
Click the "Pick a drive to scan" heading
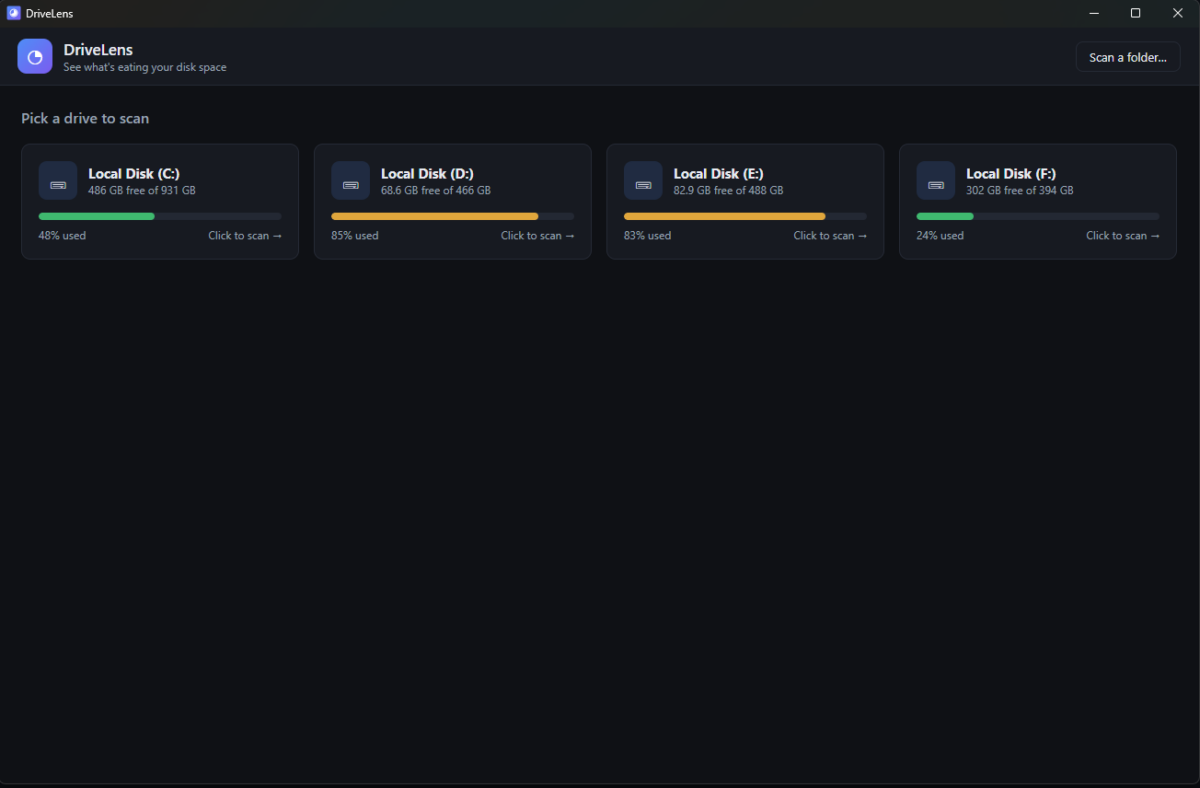point(85,118)
